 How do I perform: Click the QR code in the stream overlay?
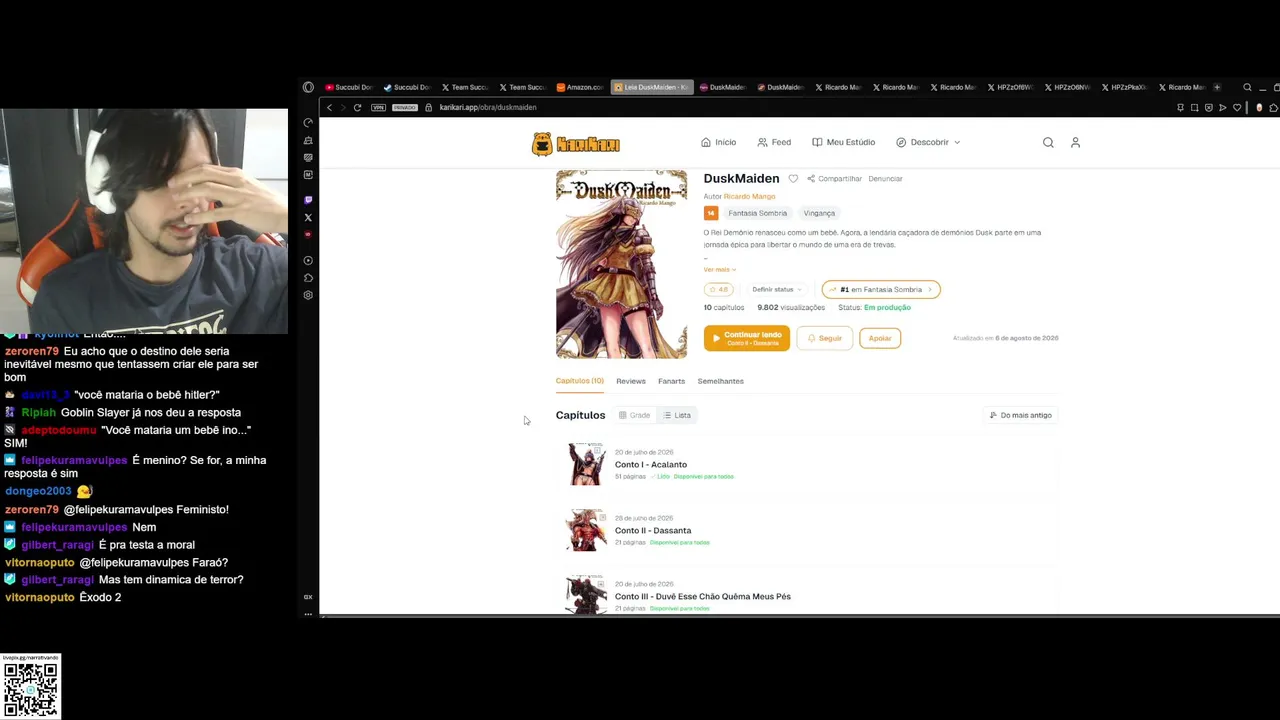pos(31,688)
